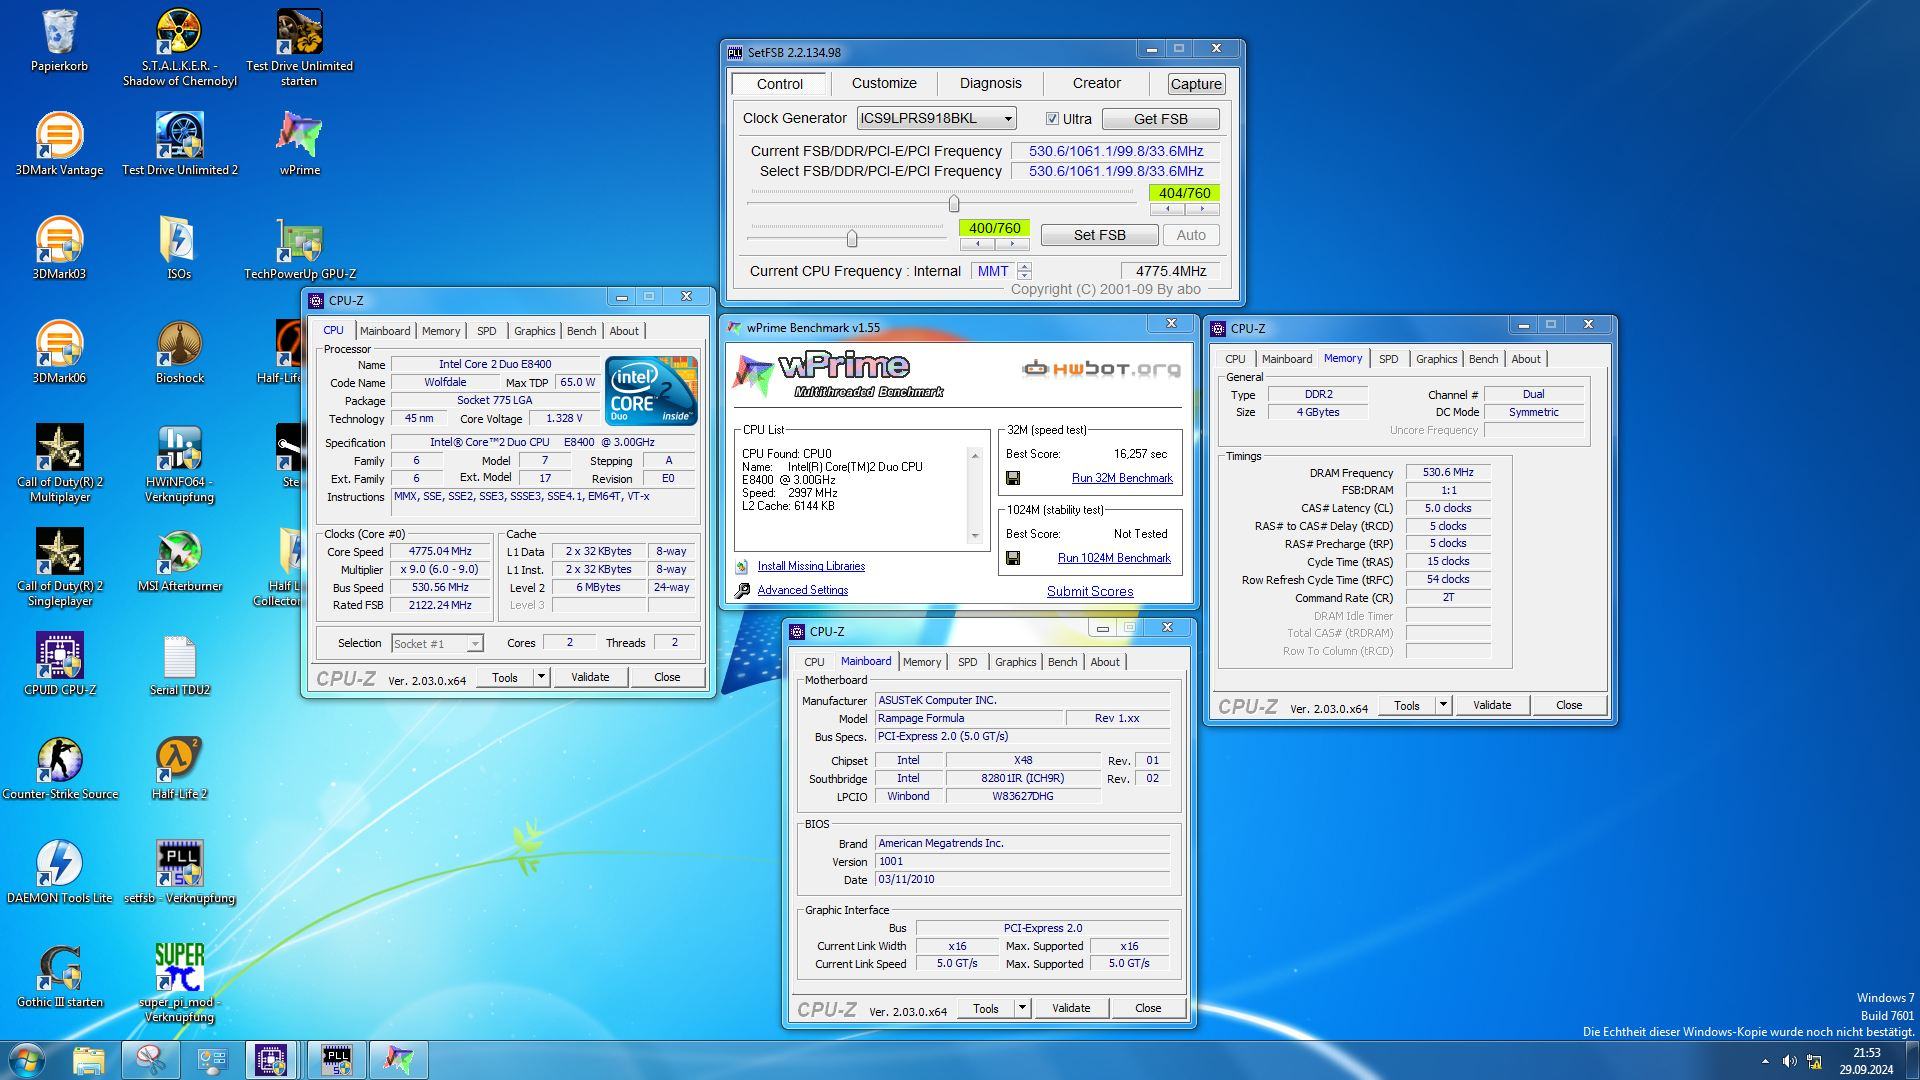The image size is (1920, 1080).
Task: Open the Socket #1 selection dropdown
Action: [x=475, y=644]
